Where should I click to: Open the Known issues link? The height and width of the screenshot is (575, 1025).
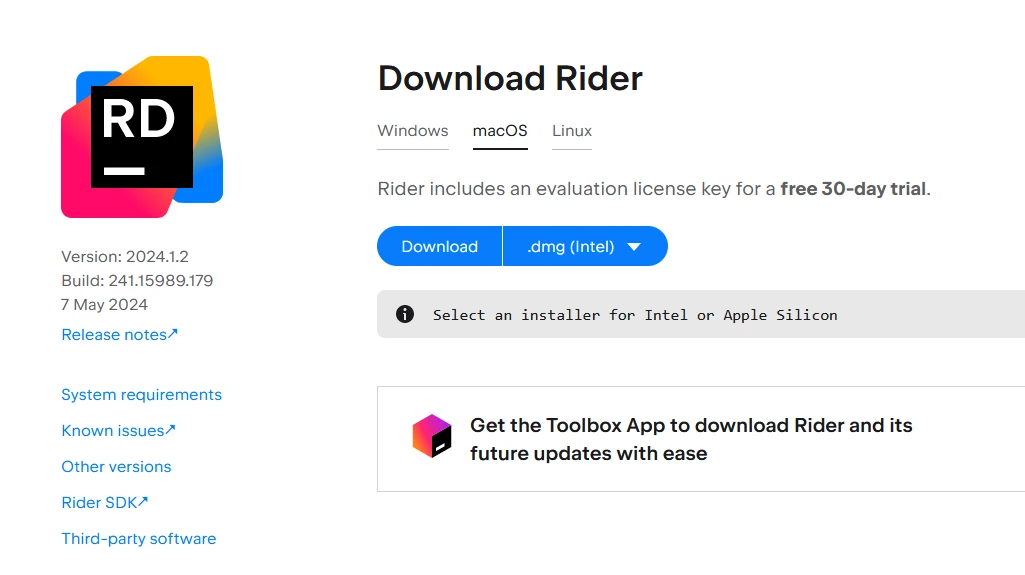tap(112, 431)
